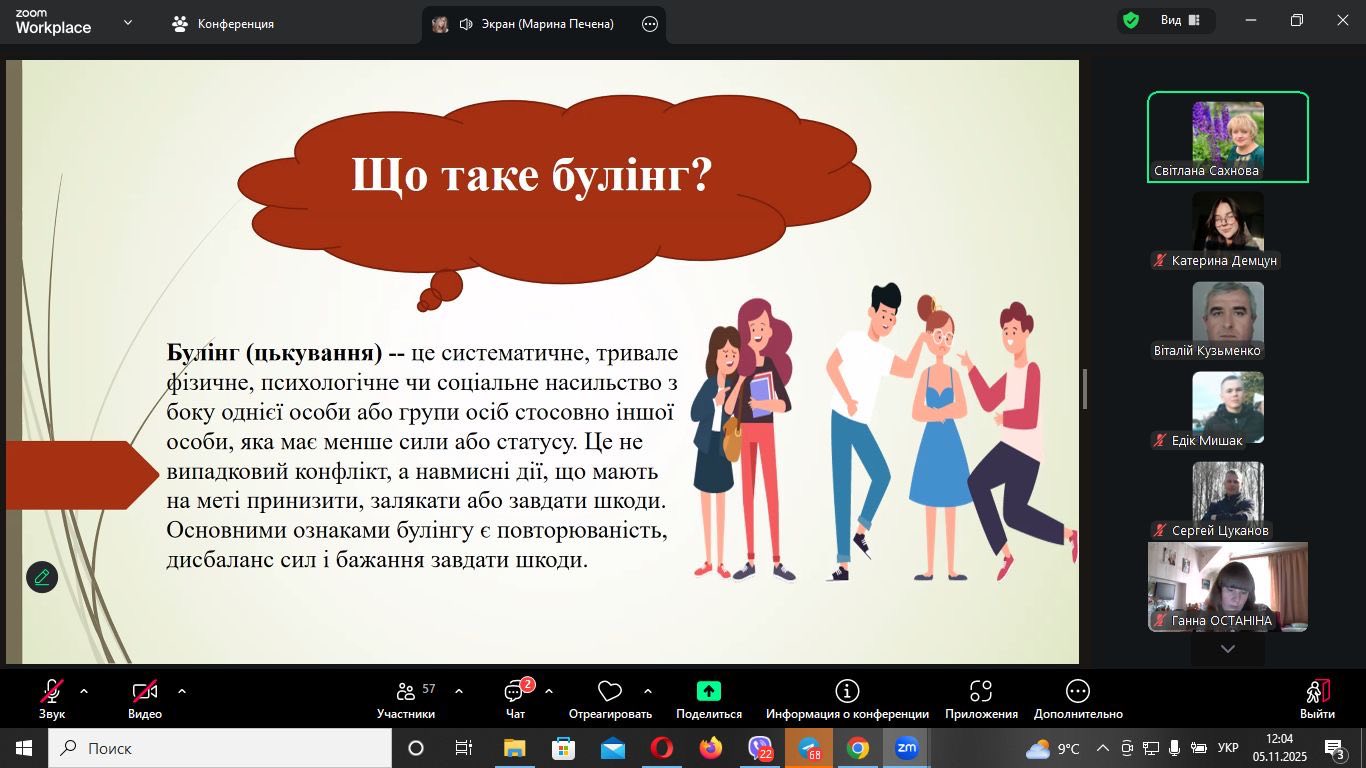Open the screen share options ellipsis

650,24
